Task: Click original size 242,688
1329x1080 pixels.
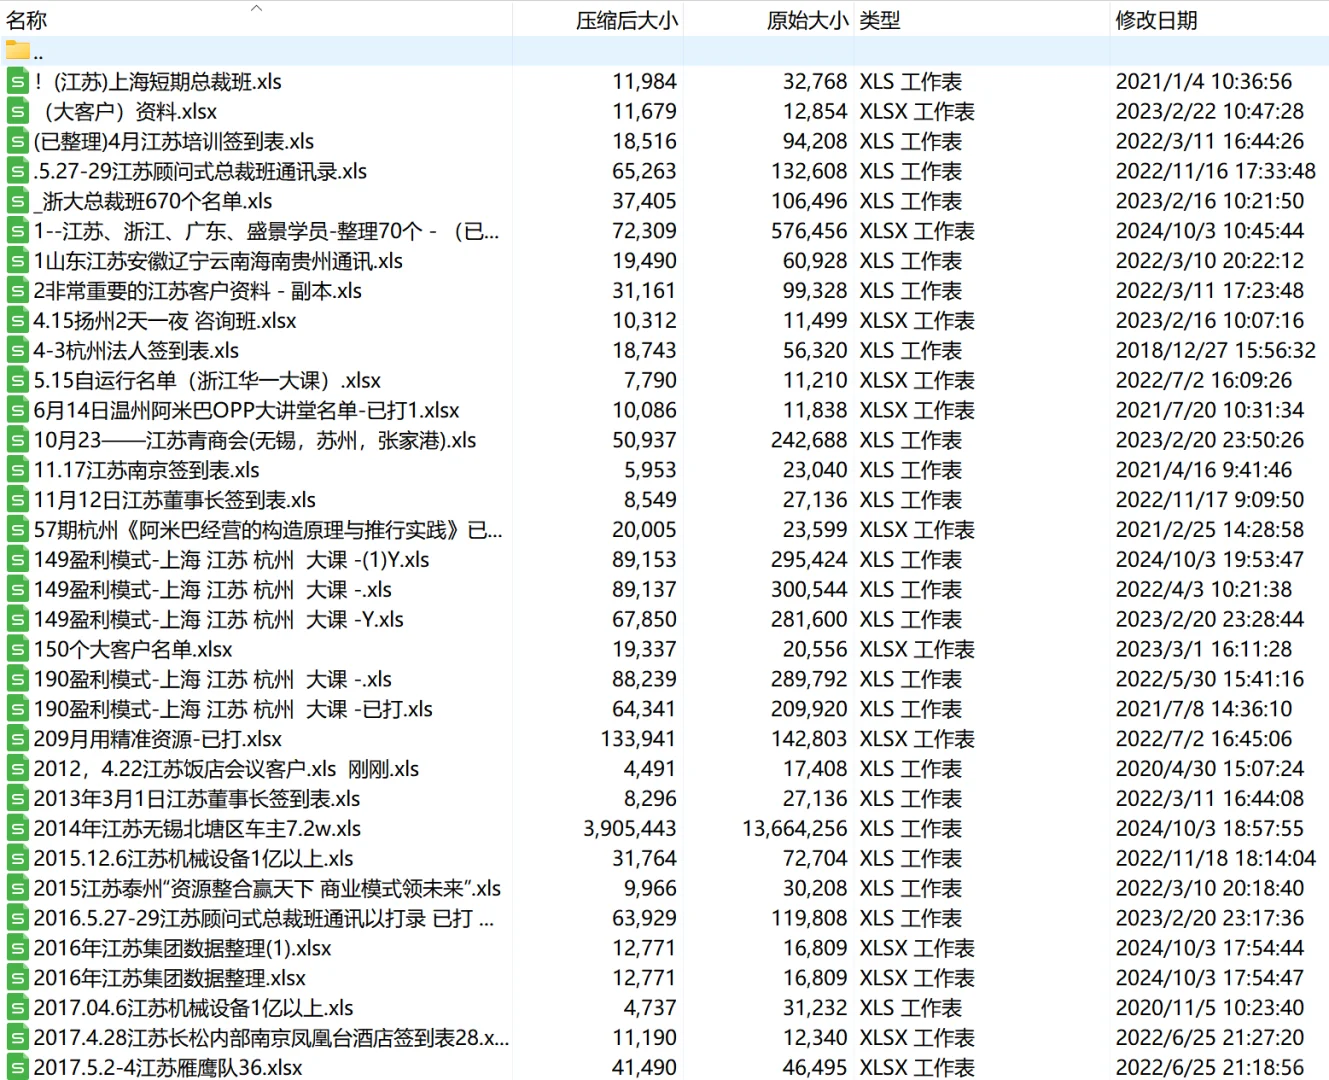Action: (809, 440)
